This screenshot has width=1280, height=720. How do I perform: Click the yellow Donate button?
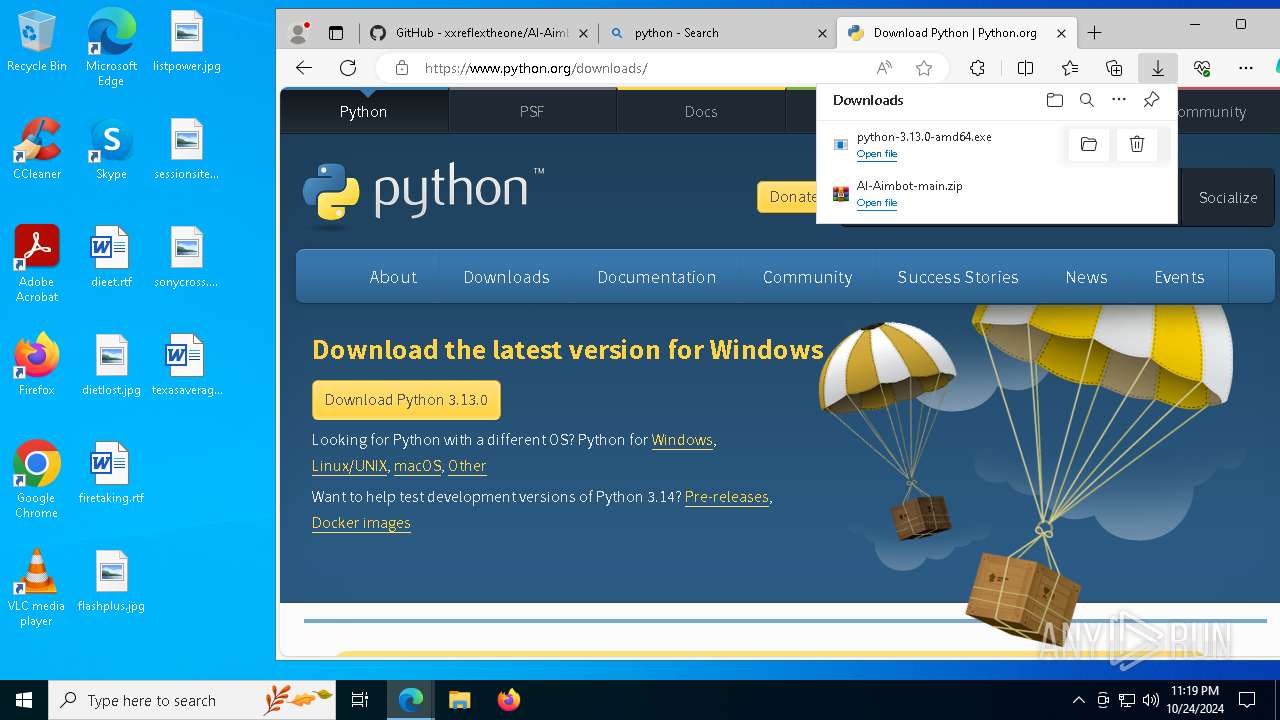[x=788, y=197]
